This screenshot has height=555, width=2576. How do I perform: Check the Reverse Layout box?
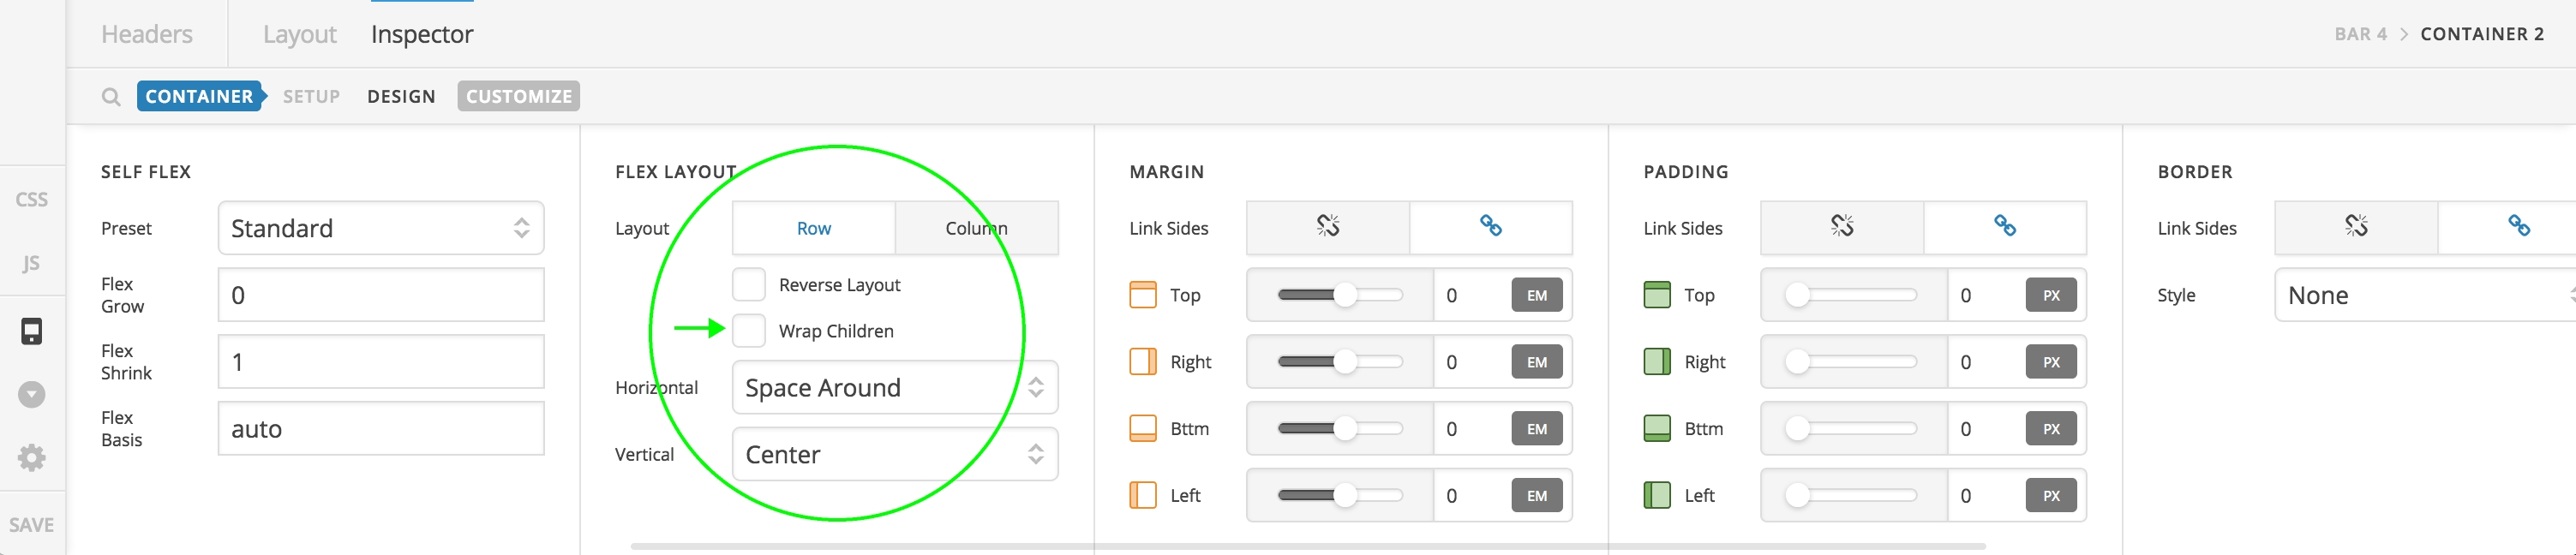pos(749,285)
